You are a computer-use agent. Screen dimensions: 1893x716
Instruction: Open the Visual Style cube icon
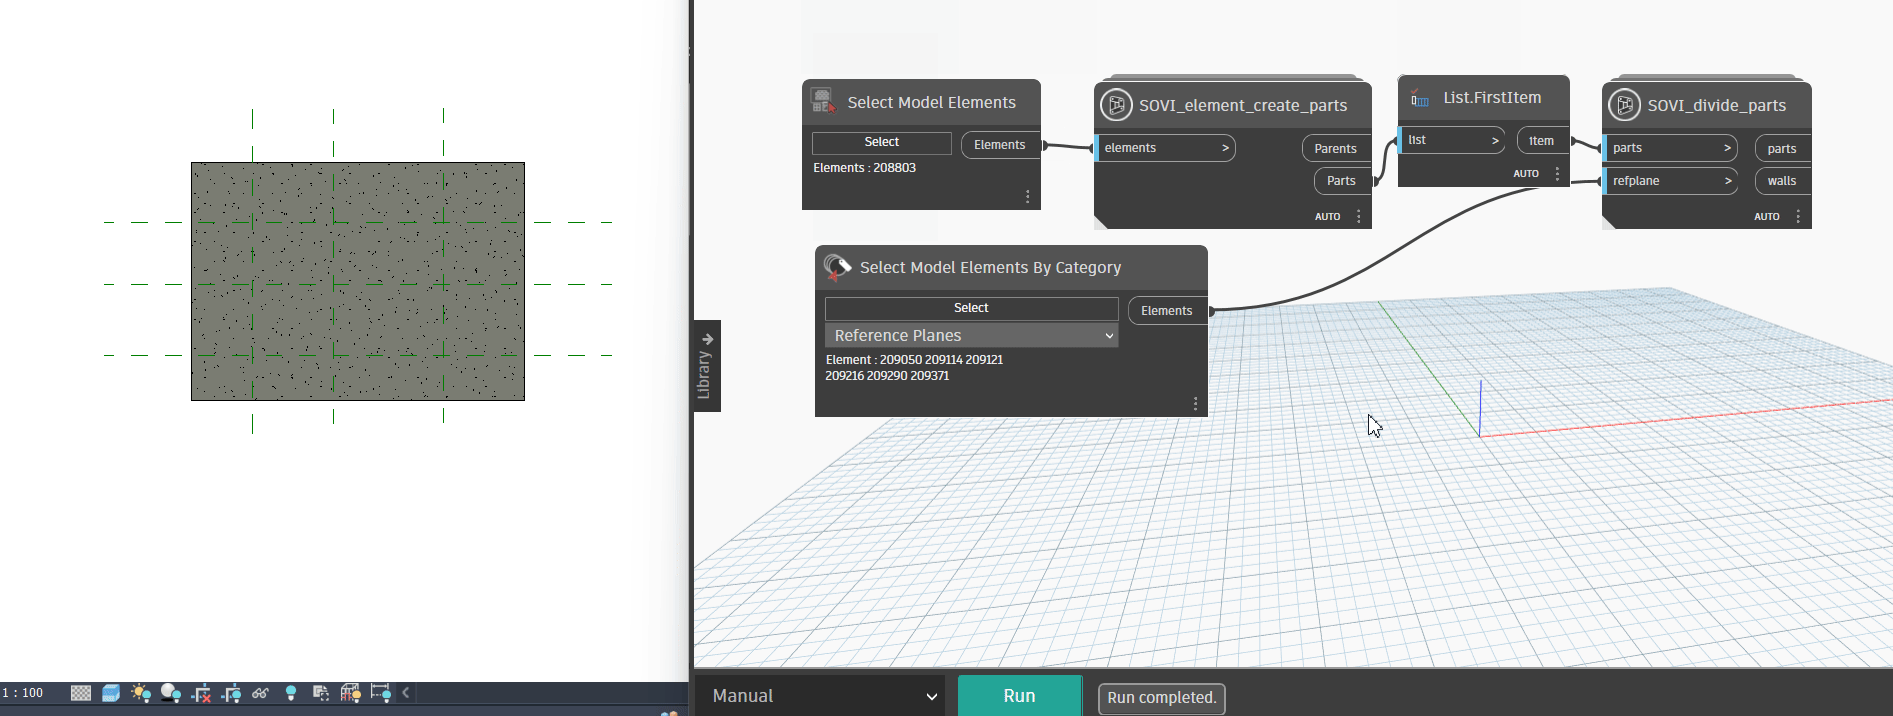111,693
